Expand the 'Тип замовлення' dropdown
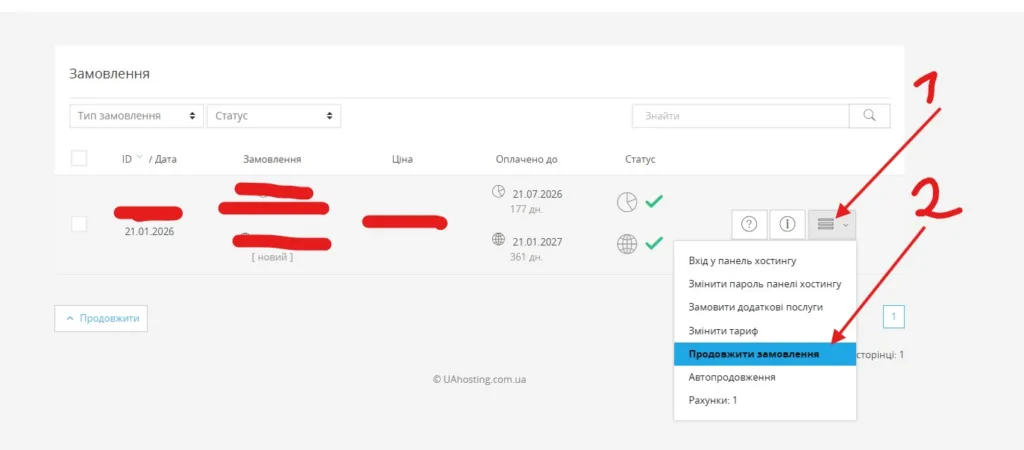 click(x=136, y=116)
